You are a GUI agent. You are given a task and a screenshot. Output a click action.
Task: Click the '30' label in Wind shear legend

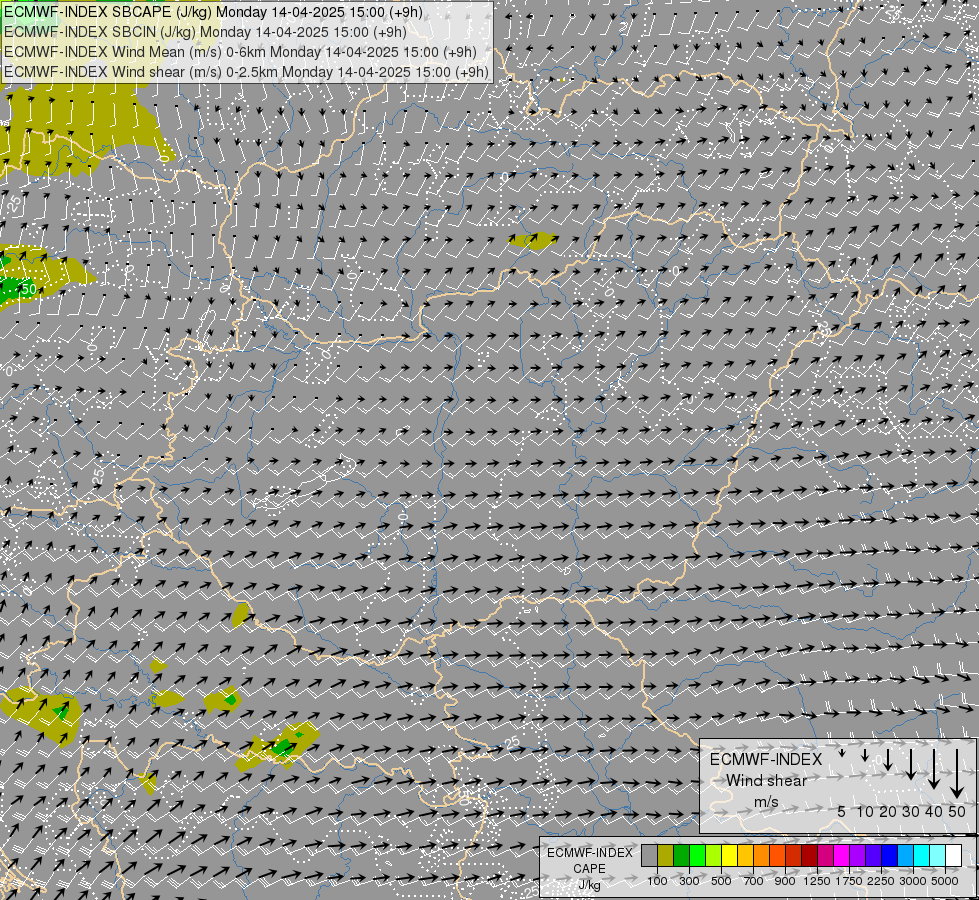[911, 811]
